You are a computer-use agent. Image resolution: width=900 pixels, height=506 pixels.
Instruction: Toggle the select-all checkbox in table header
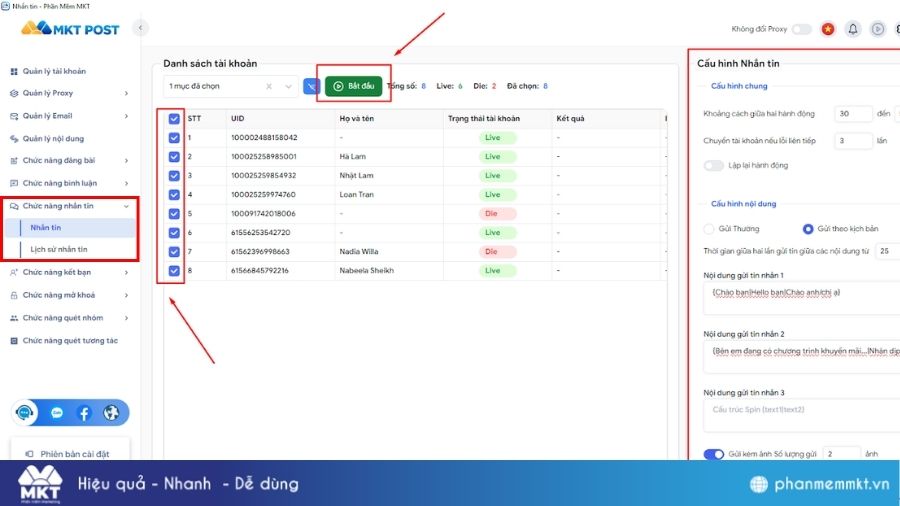click(174, 119)
